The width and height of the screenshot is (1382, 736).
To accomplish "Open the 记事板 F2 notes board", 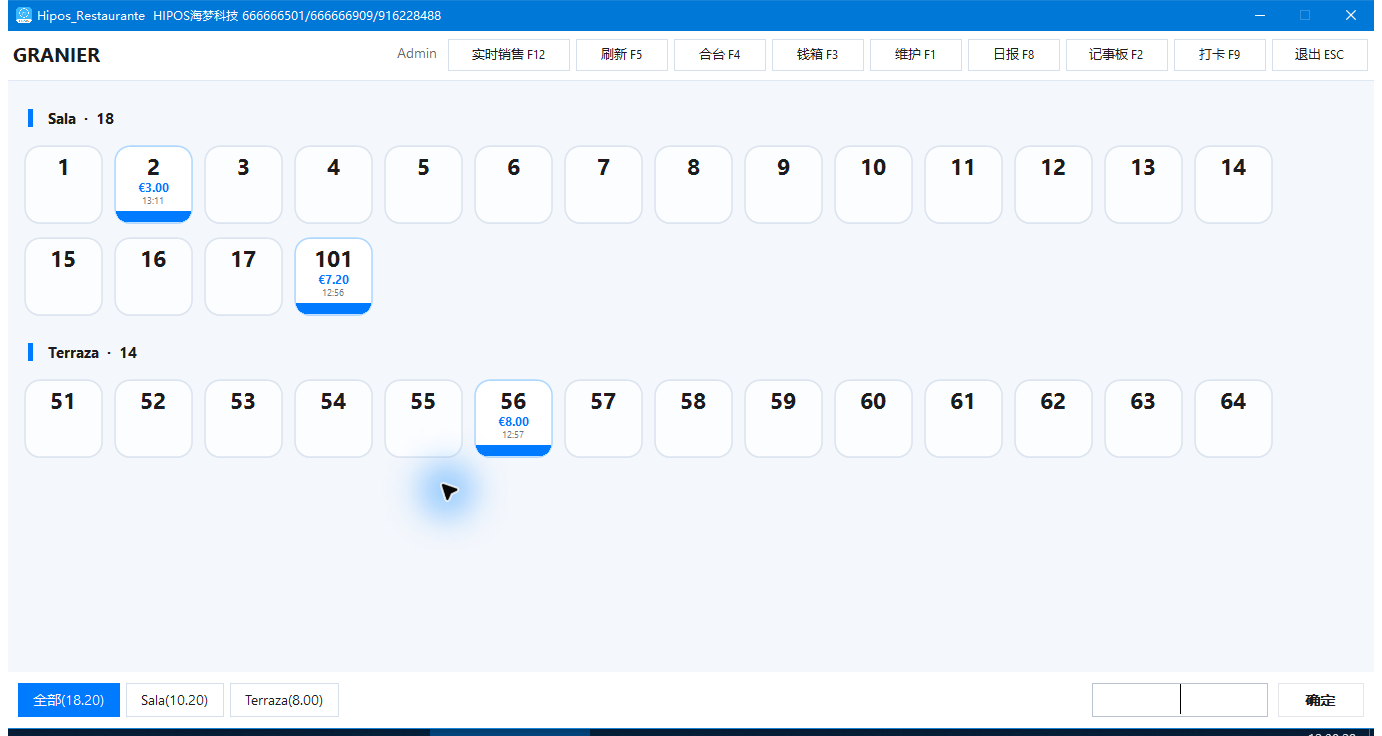I will coord(1117,55).
